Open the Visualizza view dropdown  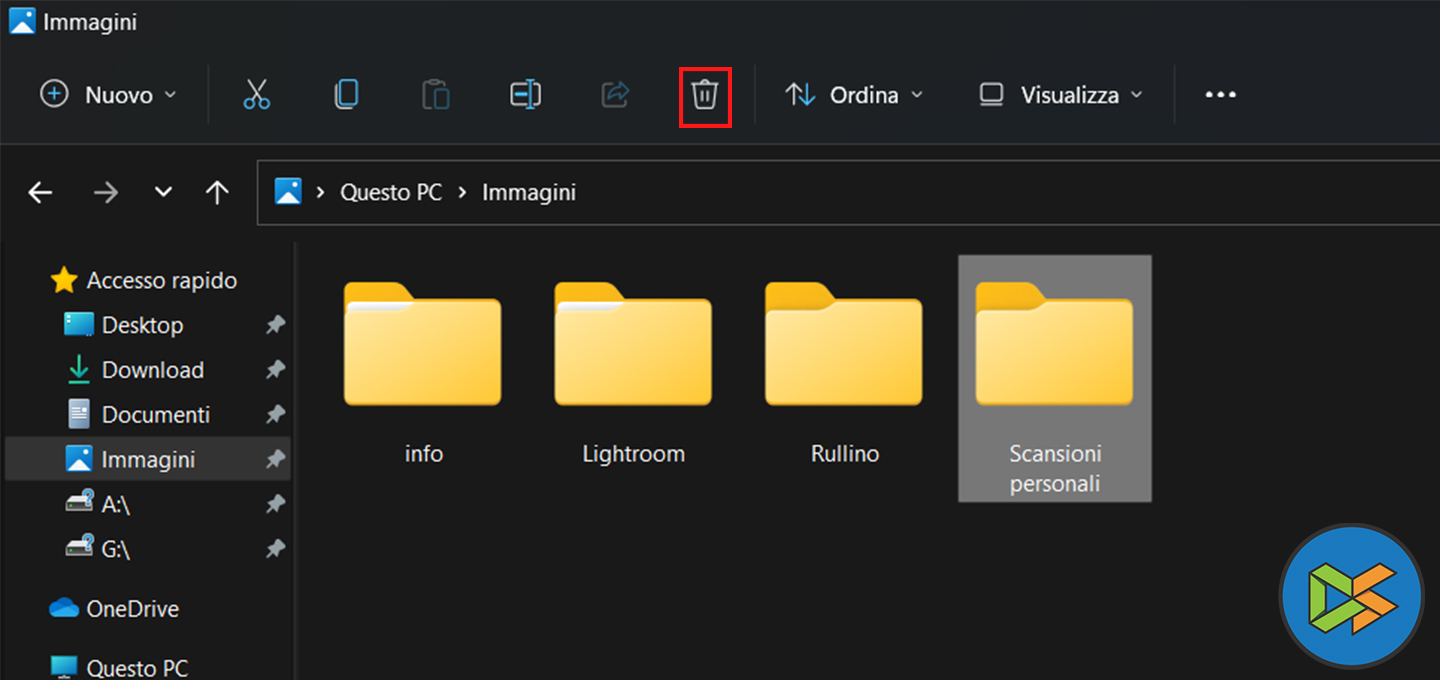click(x=1060, y=95)
